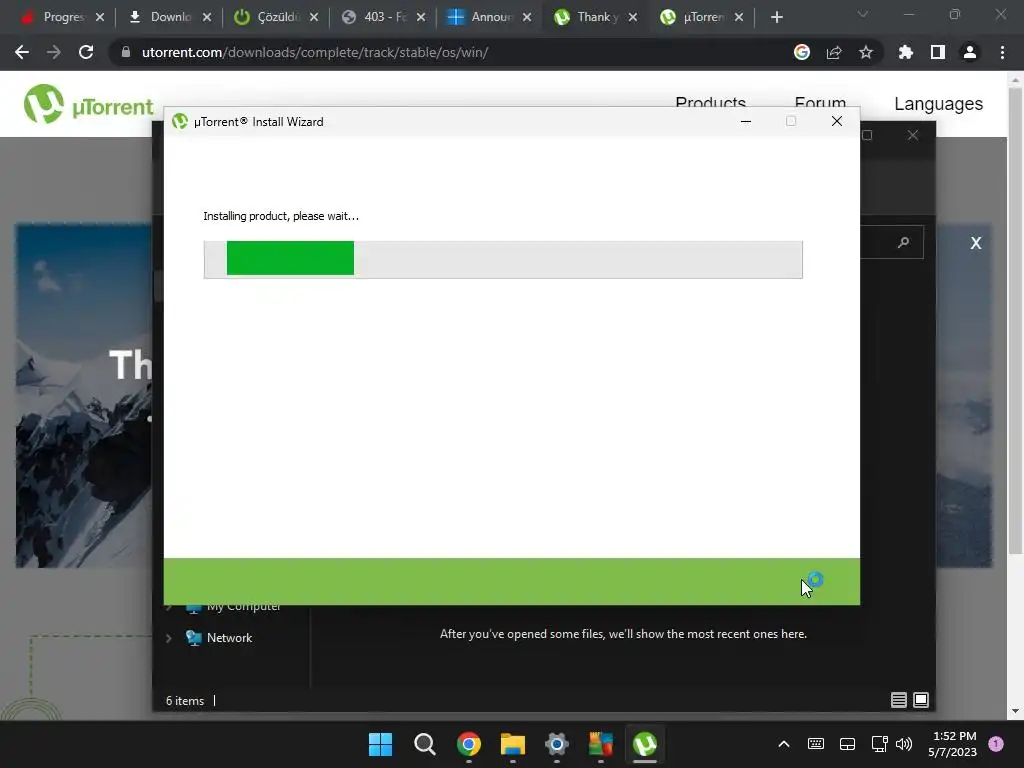Show hidden system tray icons
The height and width of the screenshot is (768, 1024).
(784, 744)
